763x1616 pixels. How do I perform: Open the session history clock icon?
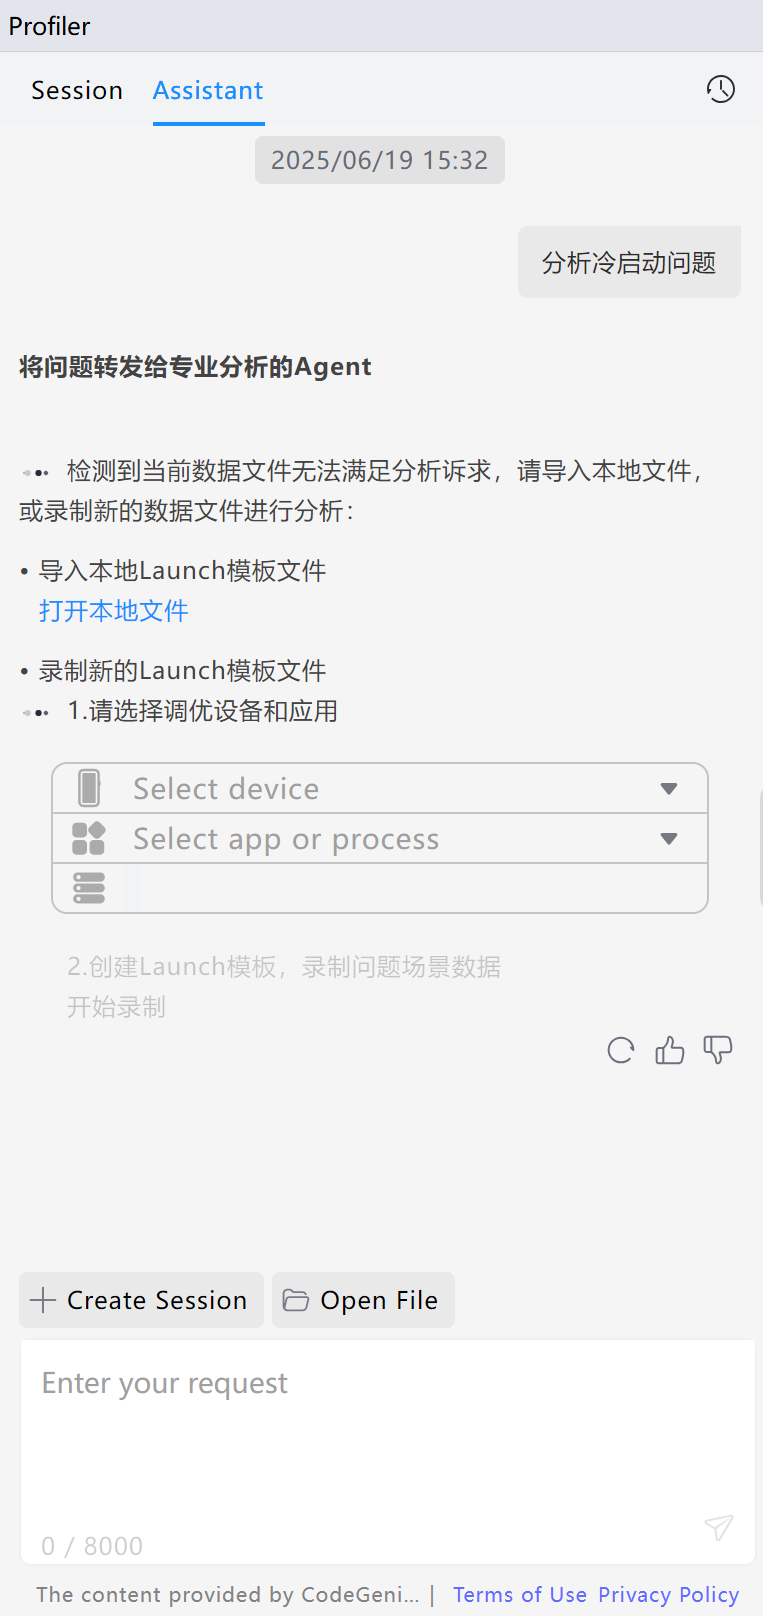pos(720,89)
